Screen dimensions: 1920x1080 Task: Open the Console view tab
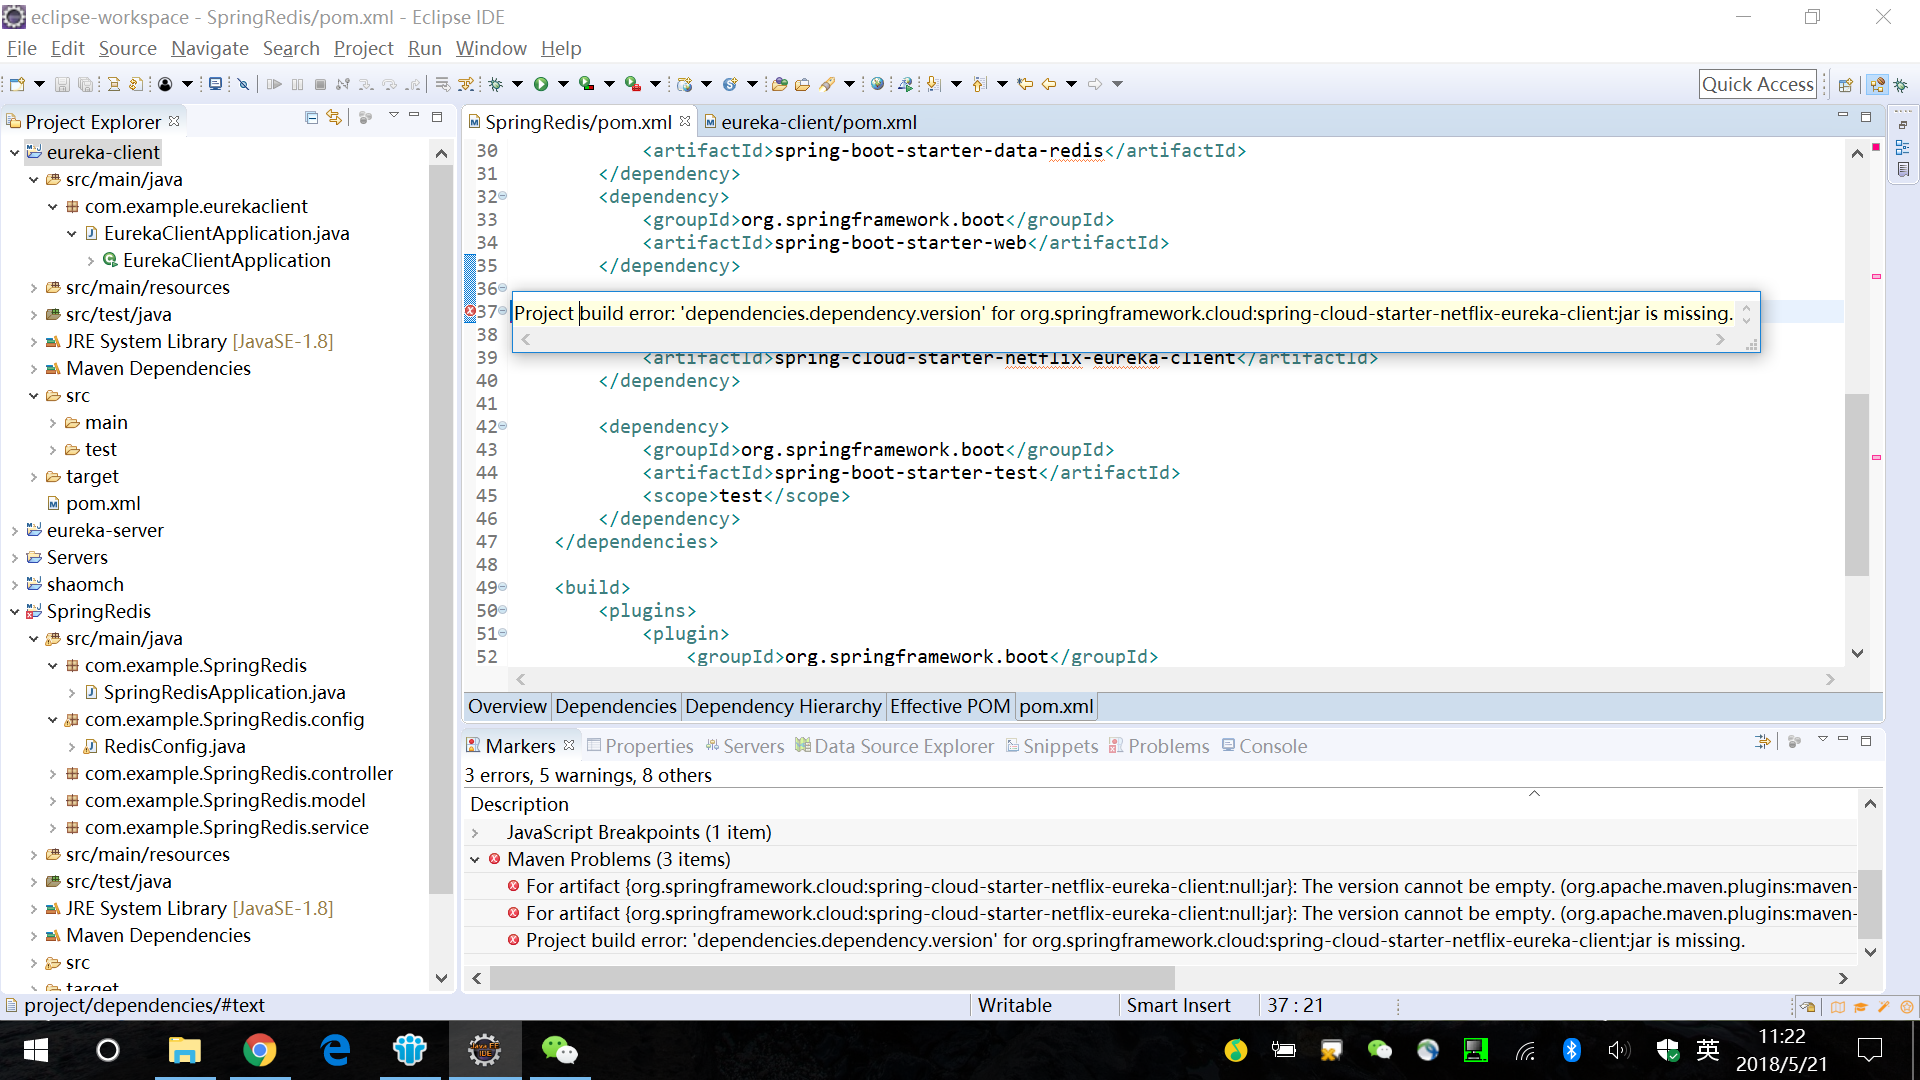[1264, 746]
